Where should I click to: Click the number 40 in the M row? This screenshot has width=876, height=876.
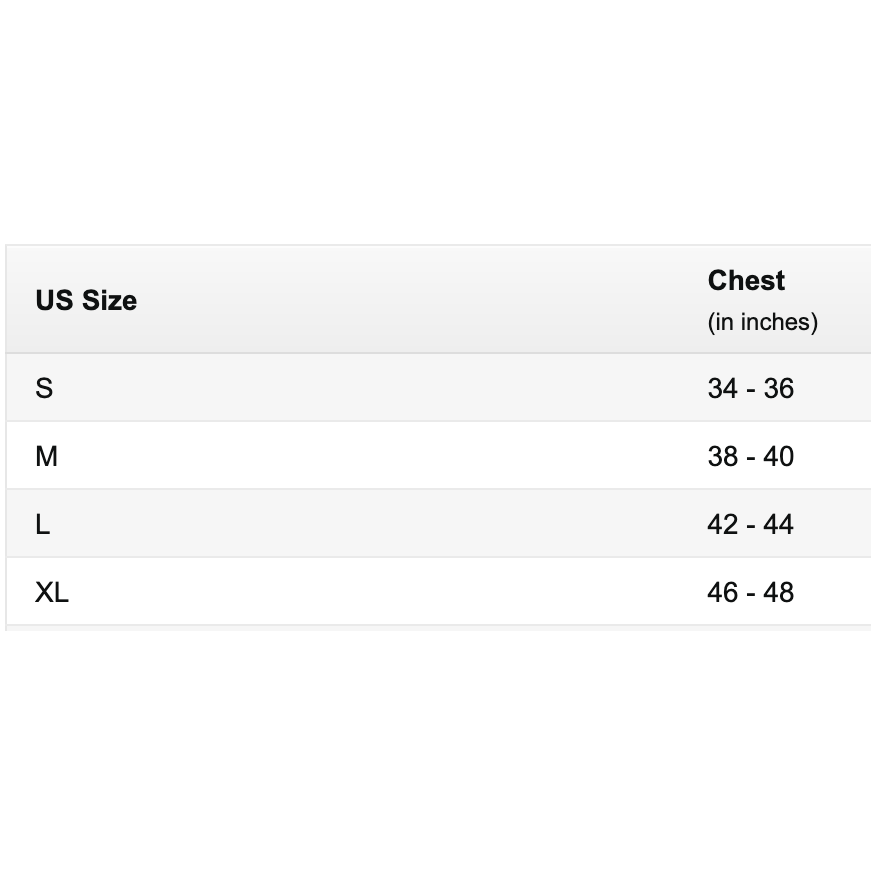pyautogui.click(x=778, y=456)
